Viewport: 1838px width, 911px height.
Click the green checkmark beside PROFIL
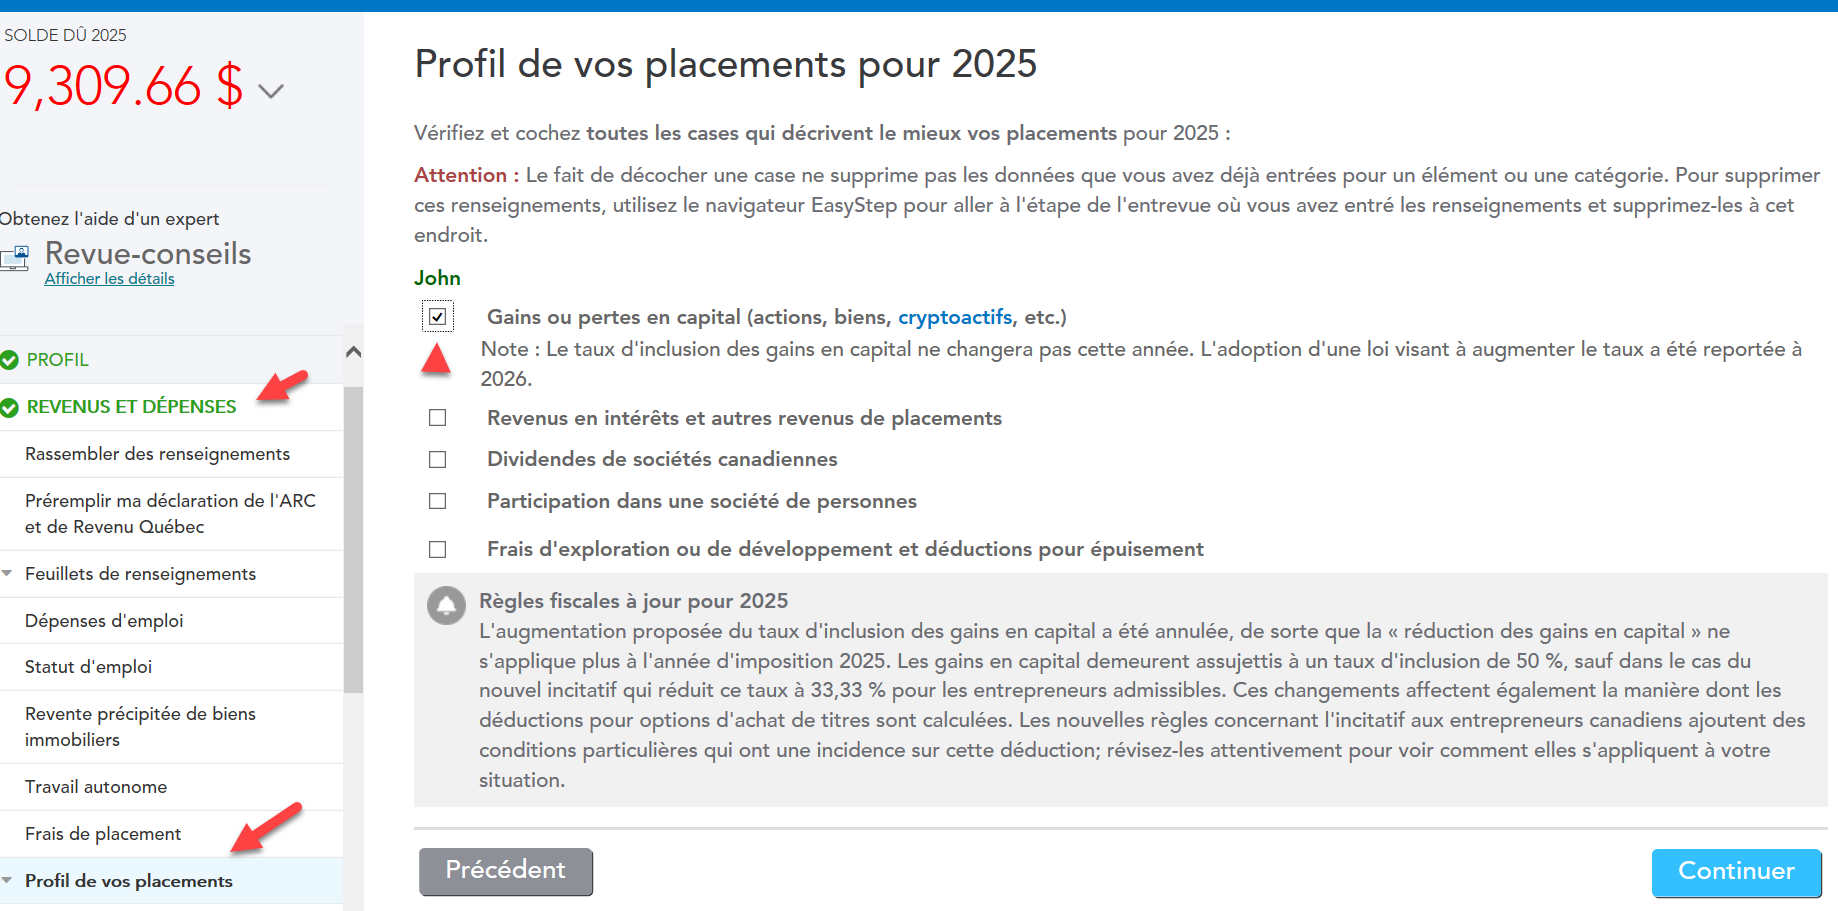(10, 360)
